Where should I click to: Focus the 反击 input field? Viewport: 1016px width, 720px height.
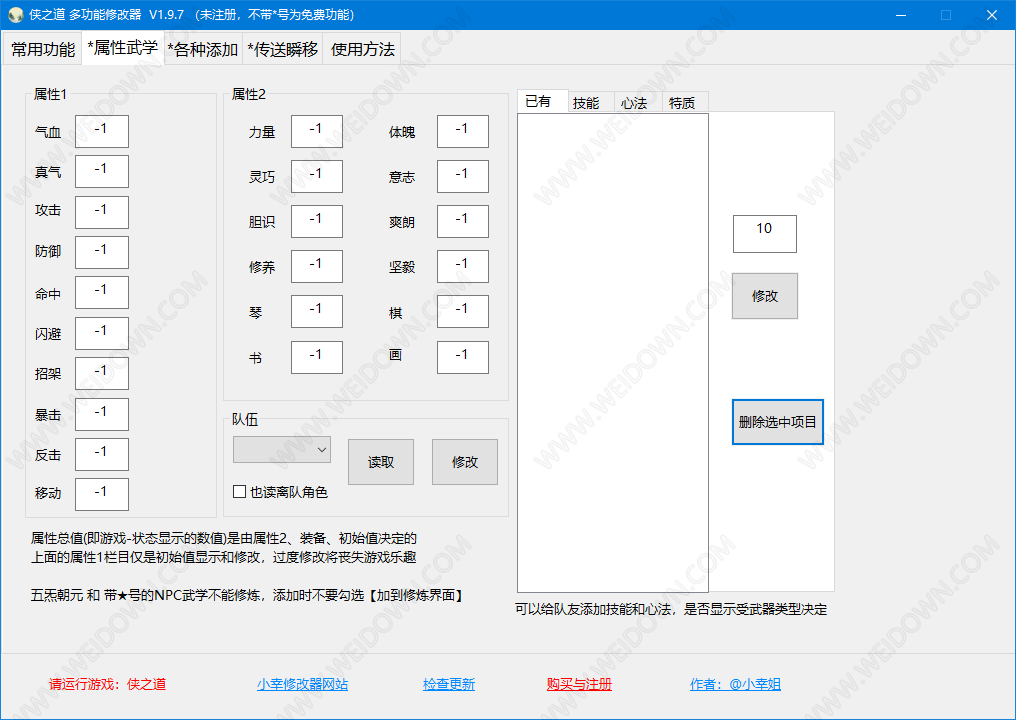pyautogui.click(x=102, y=454)
